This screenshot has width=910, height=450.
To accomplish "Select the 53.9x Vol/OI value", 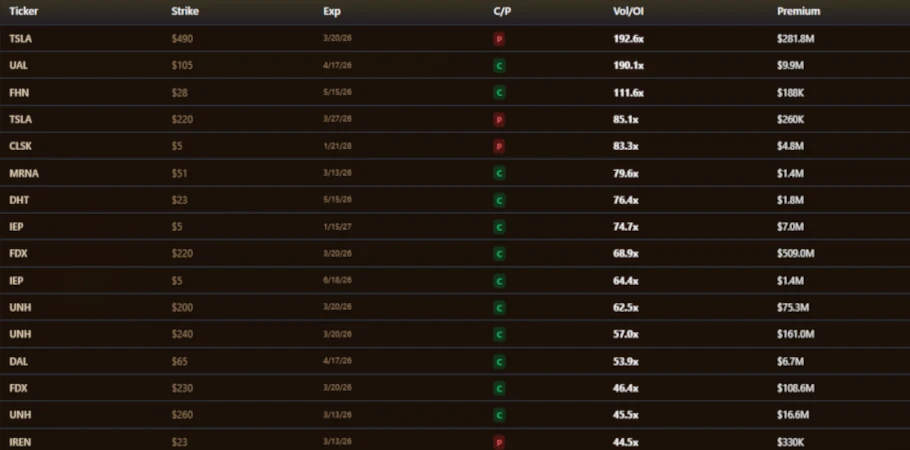I will (626, 362).
